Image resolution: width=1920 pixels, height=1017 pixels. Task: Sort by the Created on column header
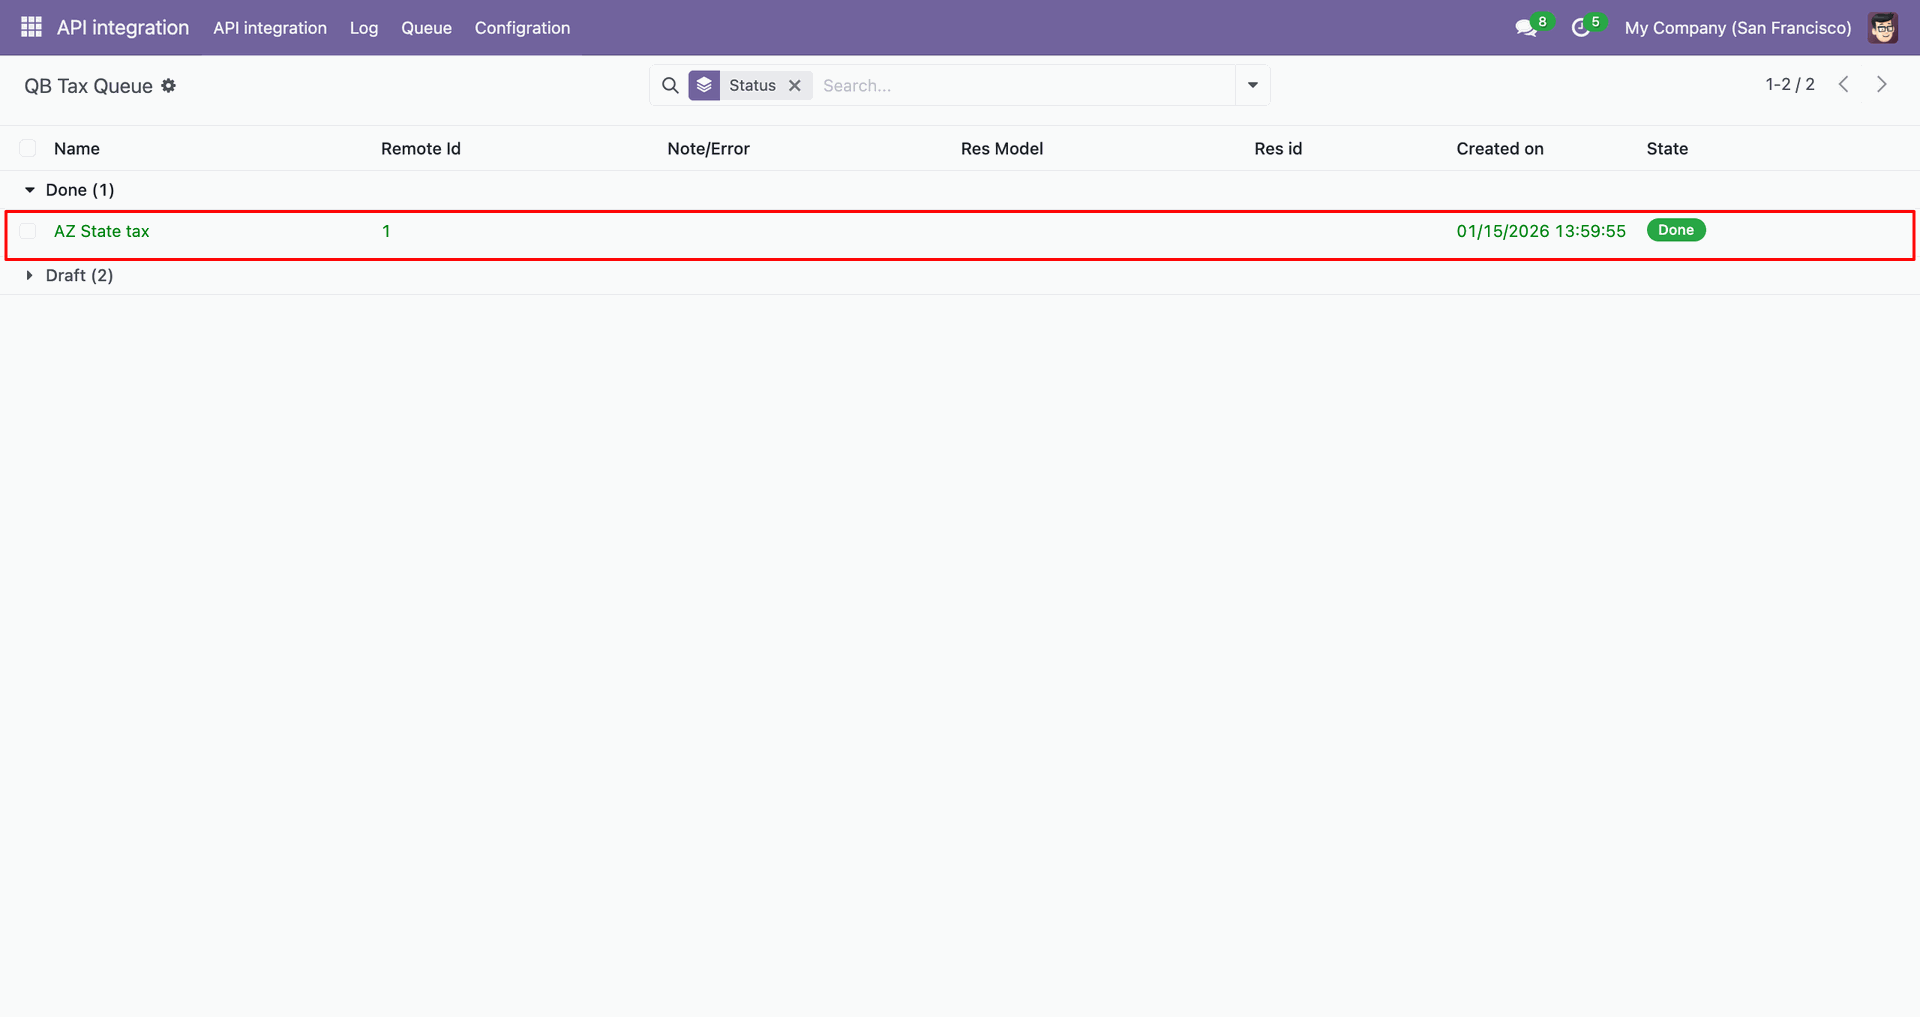[1500, 148]
